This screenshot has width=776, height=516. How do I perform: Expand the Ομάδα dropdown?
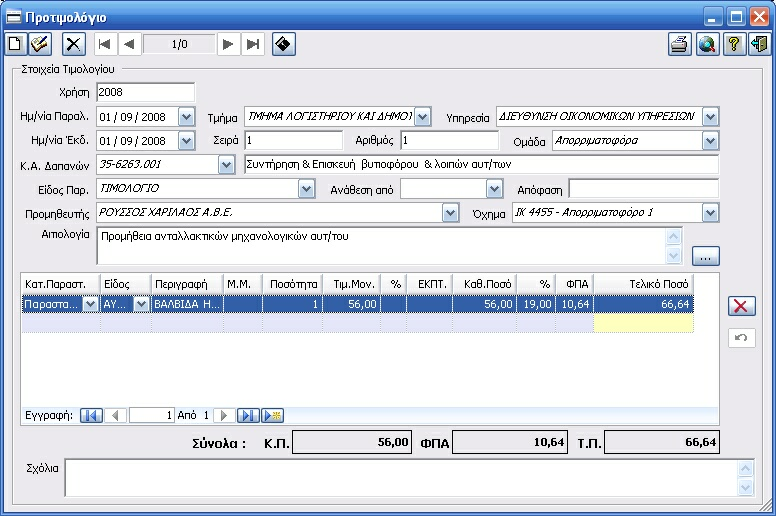tap(710, 141)
